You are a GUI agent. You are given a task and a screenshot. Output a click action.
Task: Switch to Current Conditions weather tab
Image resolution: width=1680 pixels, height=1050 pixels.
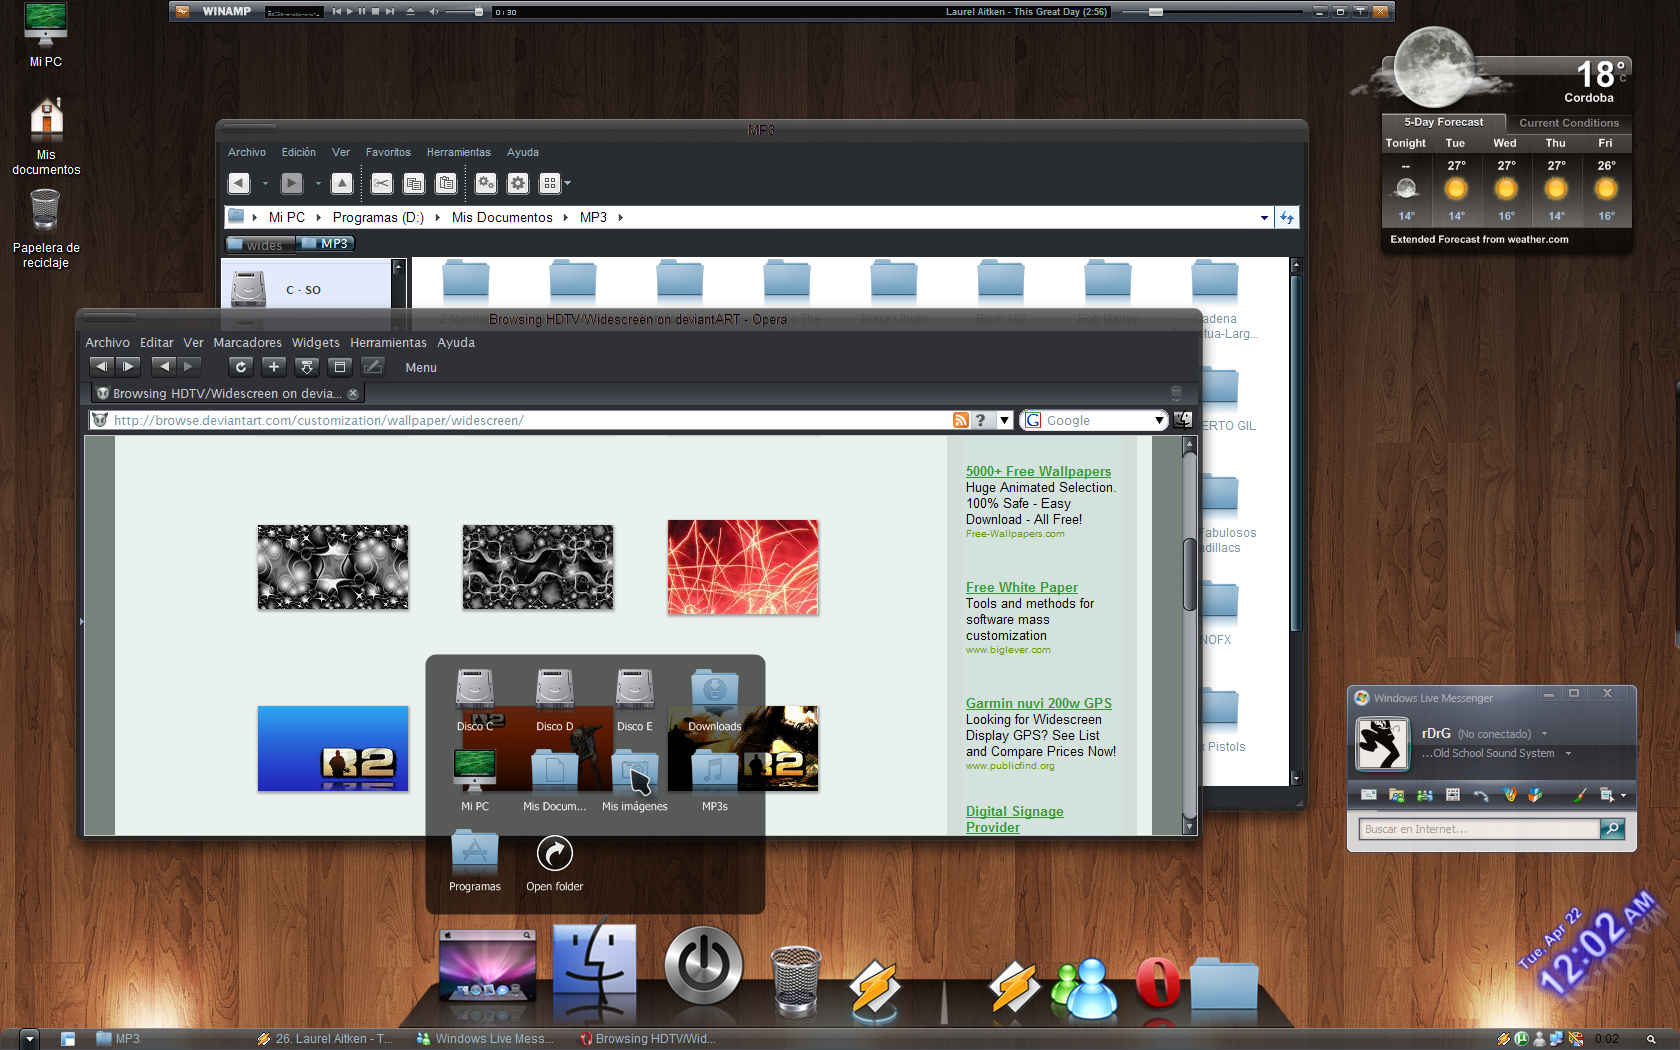pos(1568,123)
